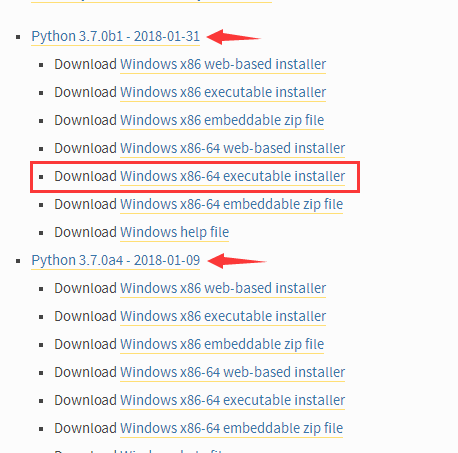
Task: Download x86 executable installer under Python 3.7.0a4
Action: coord(223,316)
